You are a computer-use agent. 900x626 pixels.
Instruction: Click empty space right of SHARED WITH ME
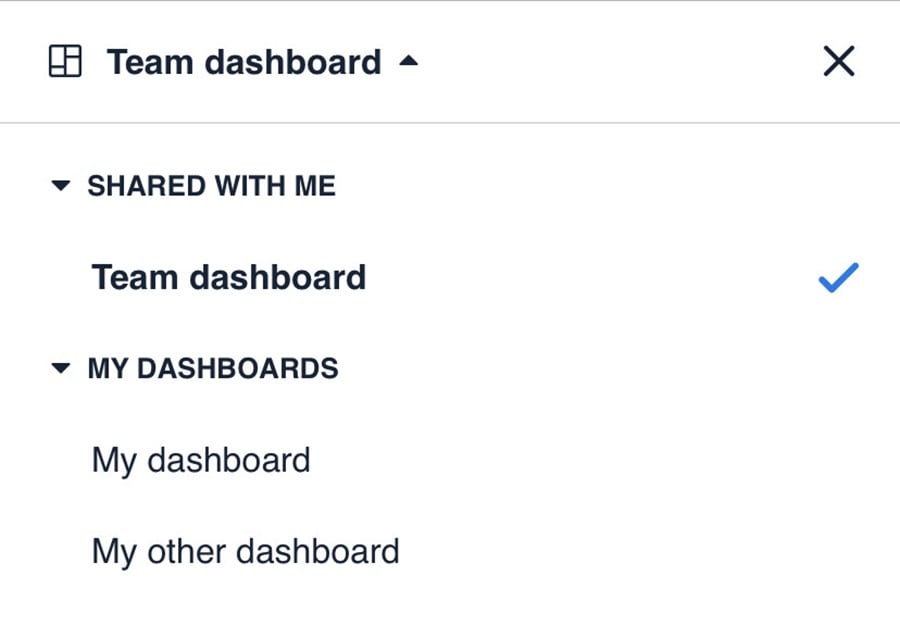[x=600, y=186]
